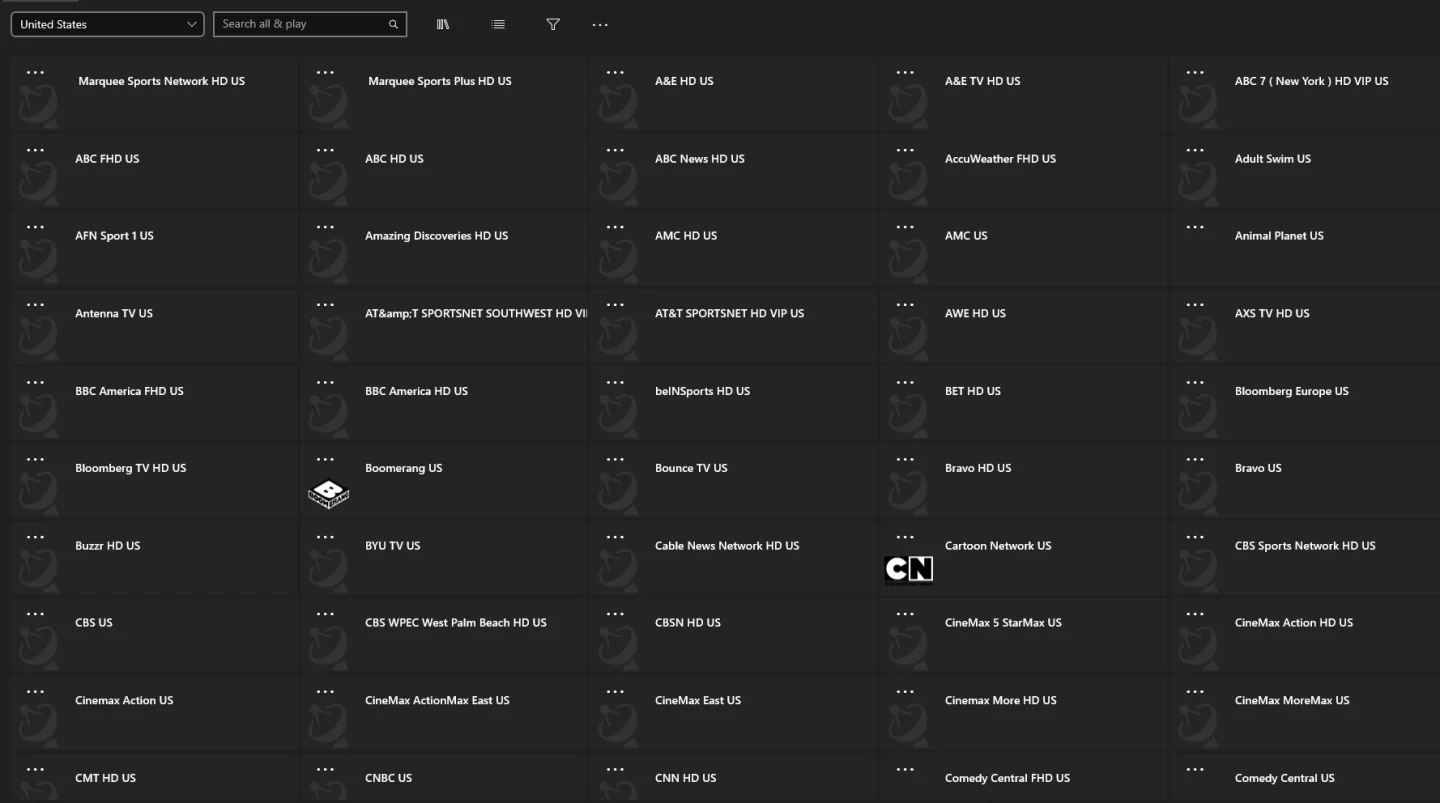
Task: Play the BBC America HD US channel
Action: click(416, 391)
